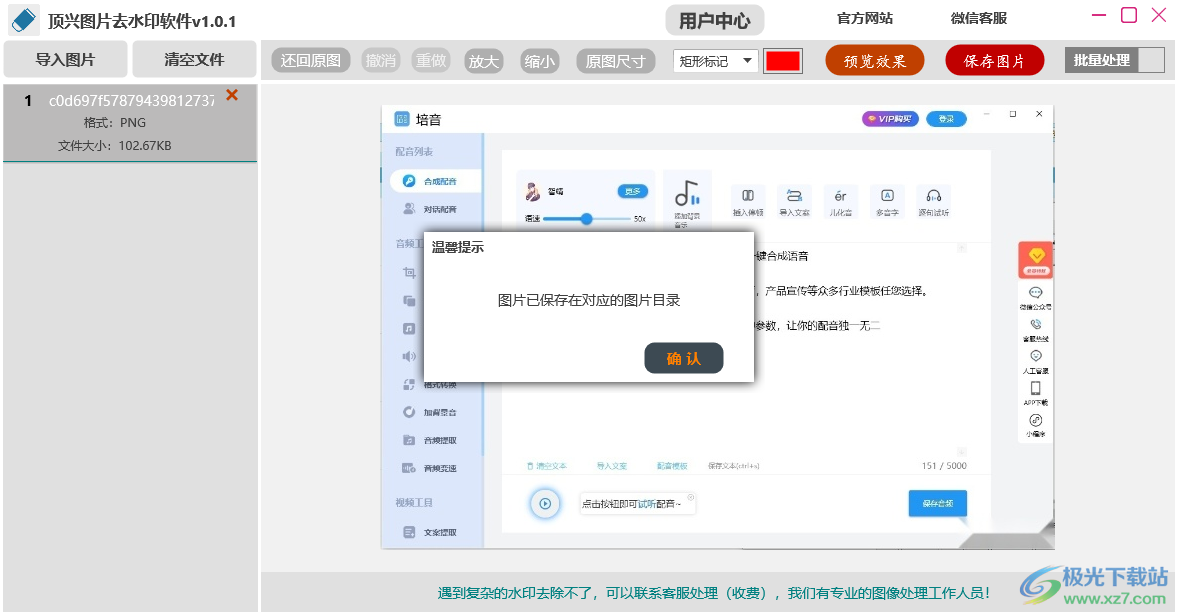This screenshot has height=615, width=1179.
Task: Click 合成配音 item in the loaded picture
Action: tap(435, 181)
